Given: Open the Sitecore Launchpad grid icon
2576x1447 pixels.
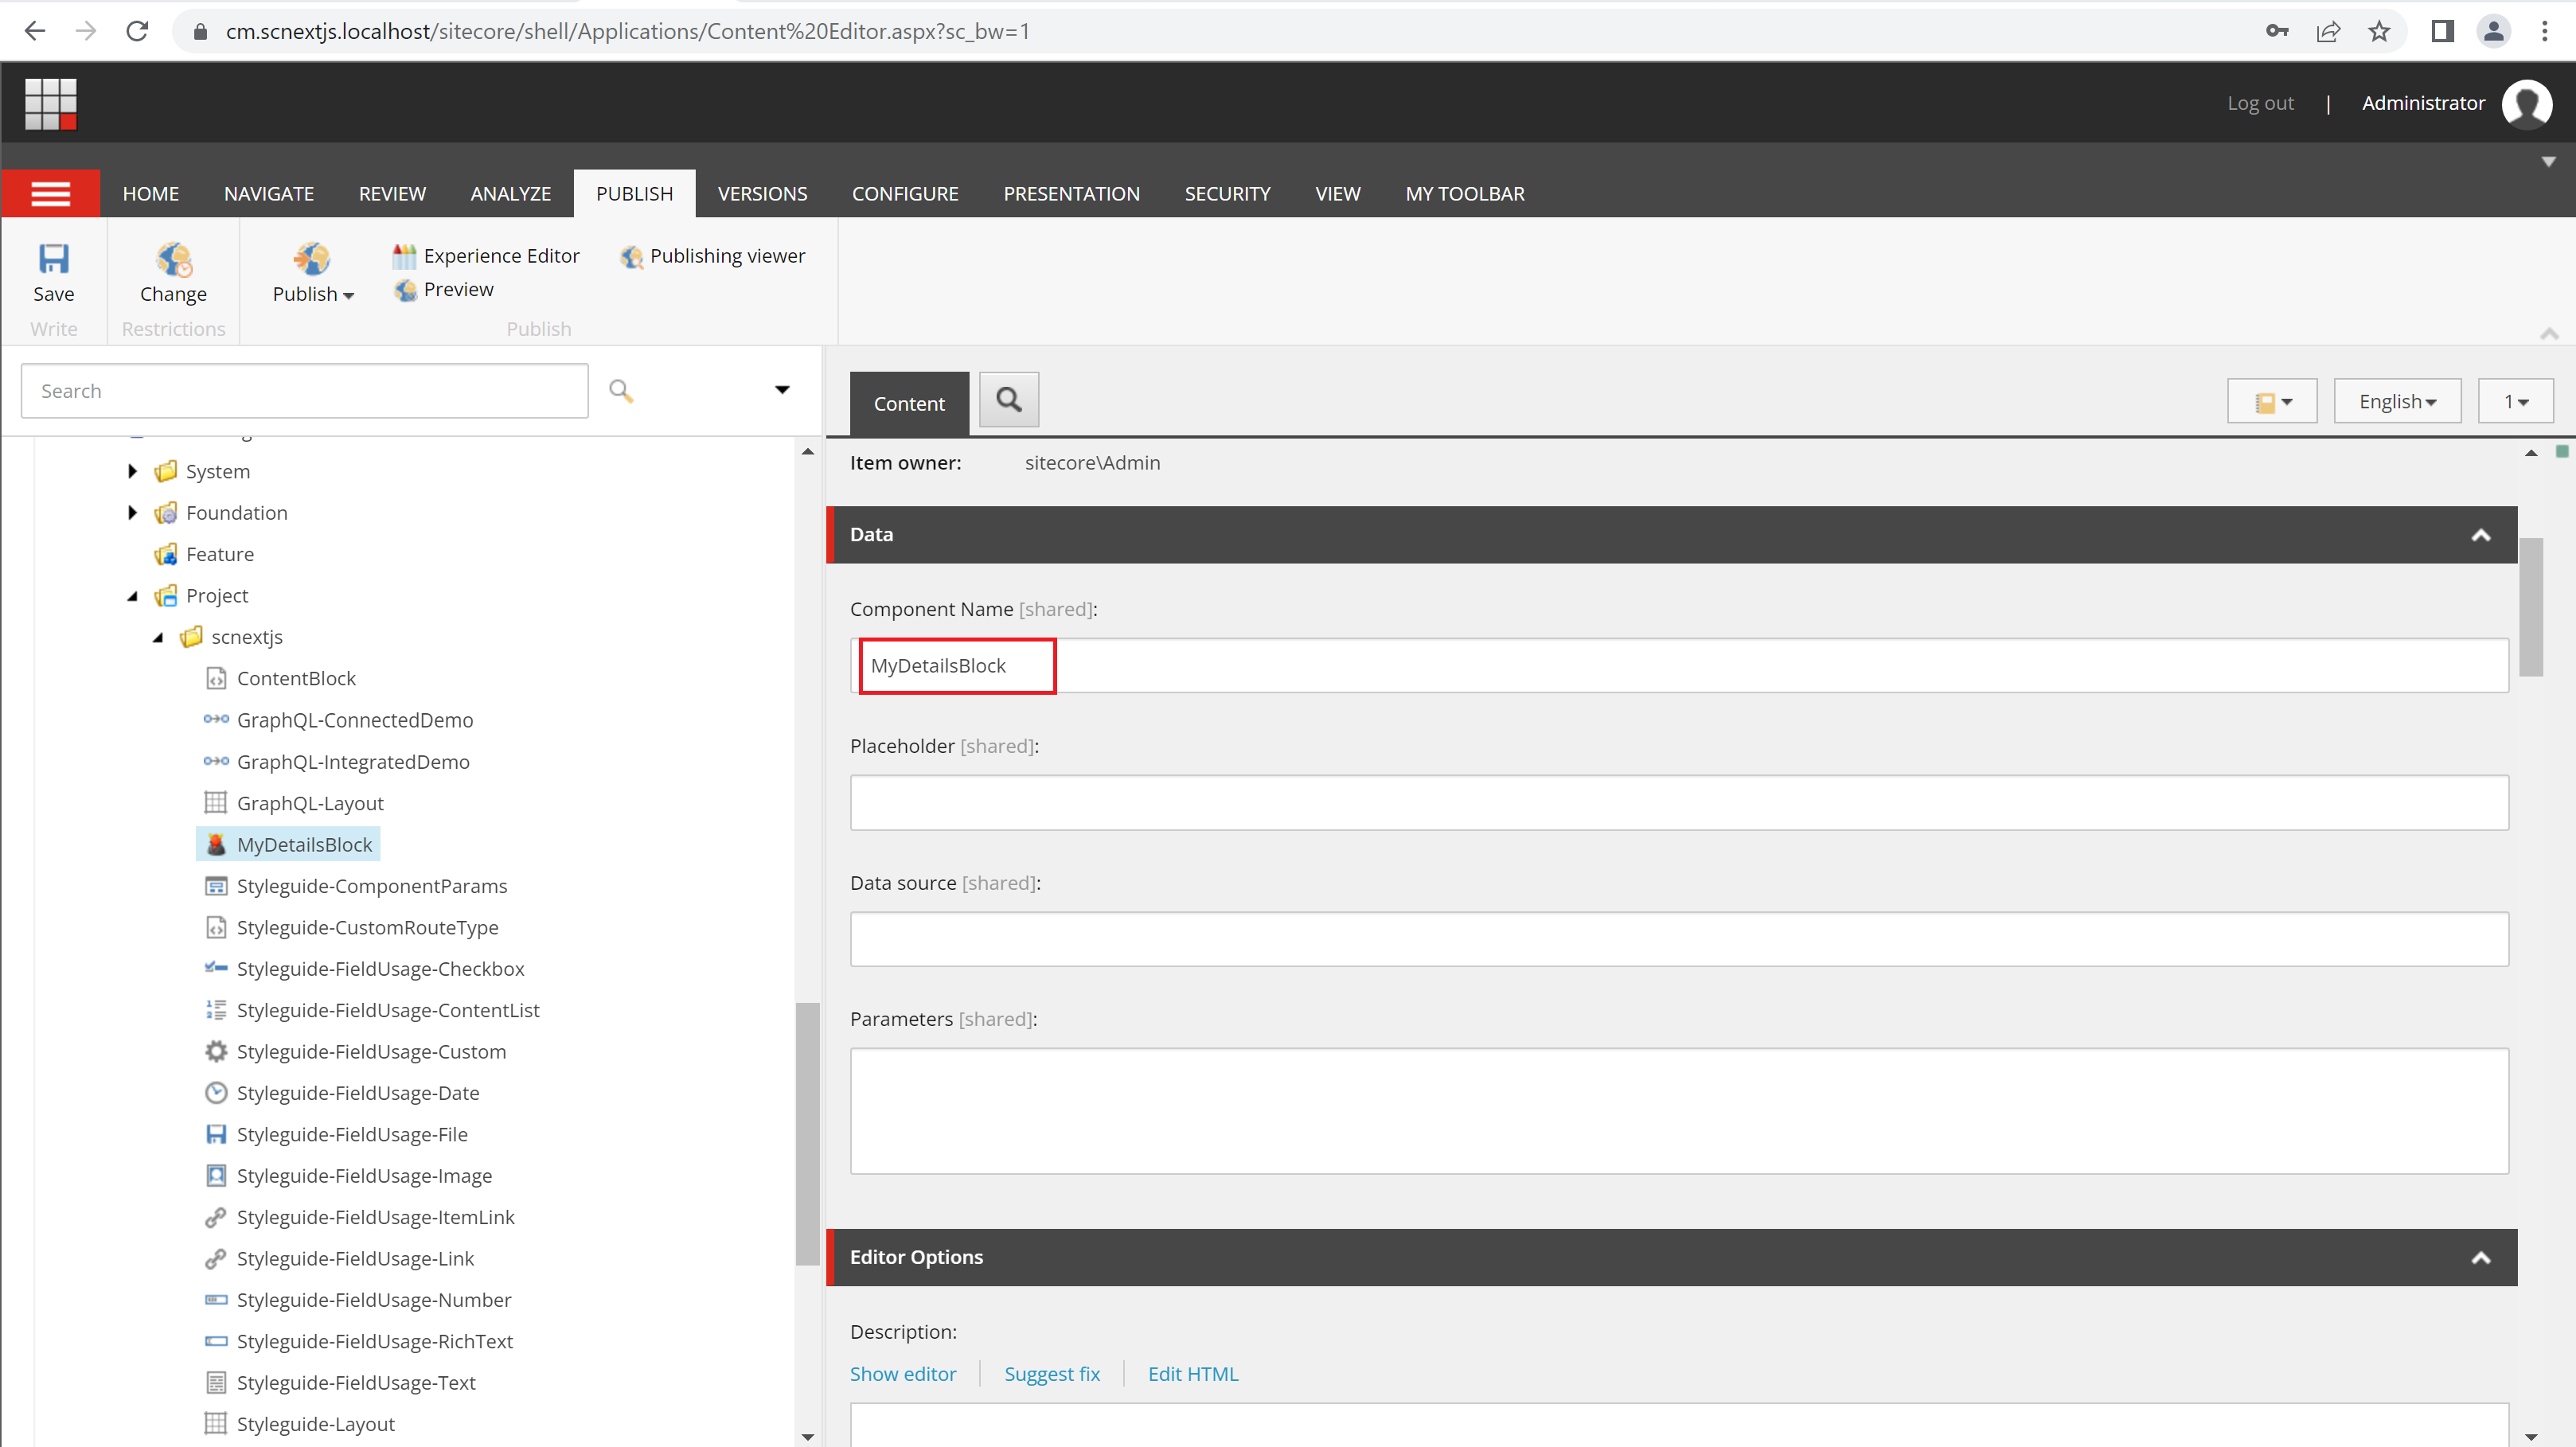Looking at the screenshot, I should tap(50, 103).
